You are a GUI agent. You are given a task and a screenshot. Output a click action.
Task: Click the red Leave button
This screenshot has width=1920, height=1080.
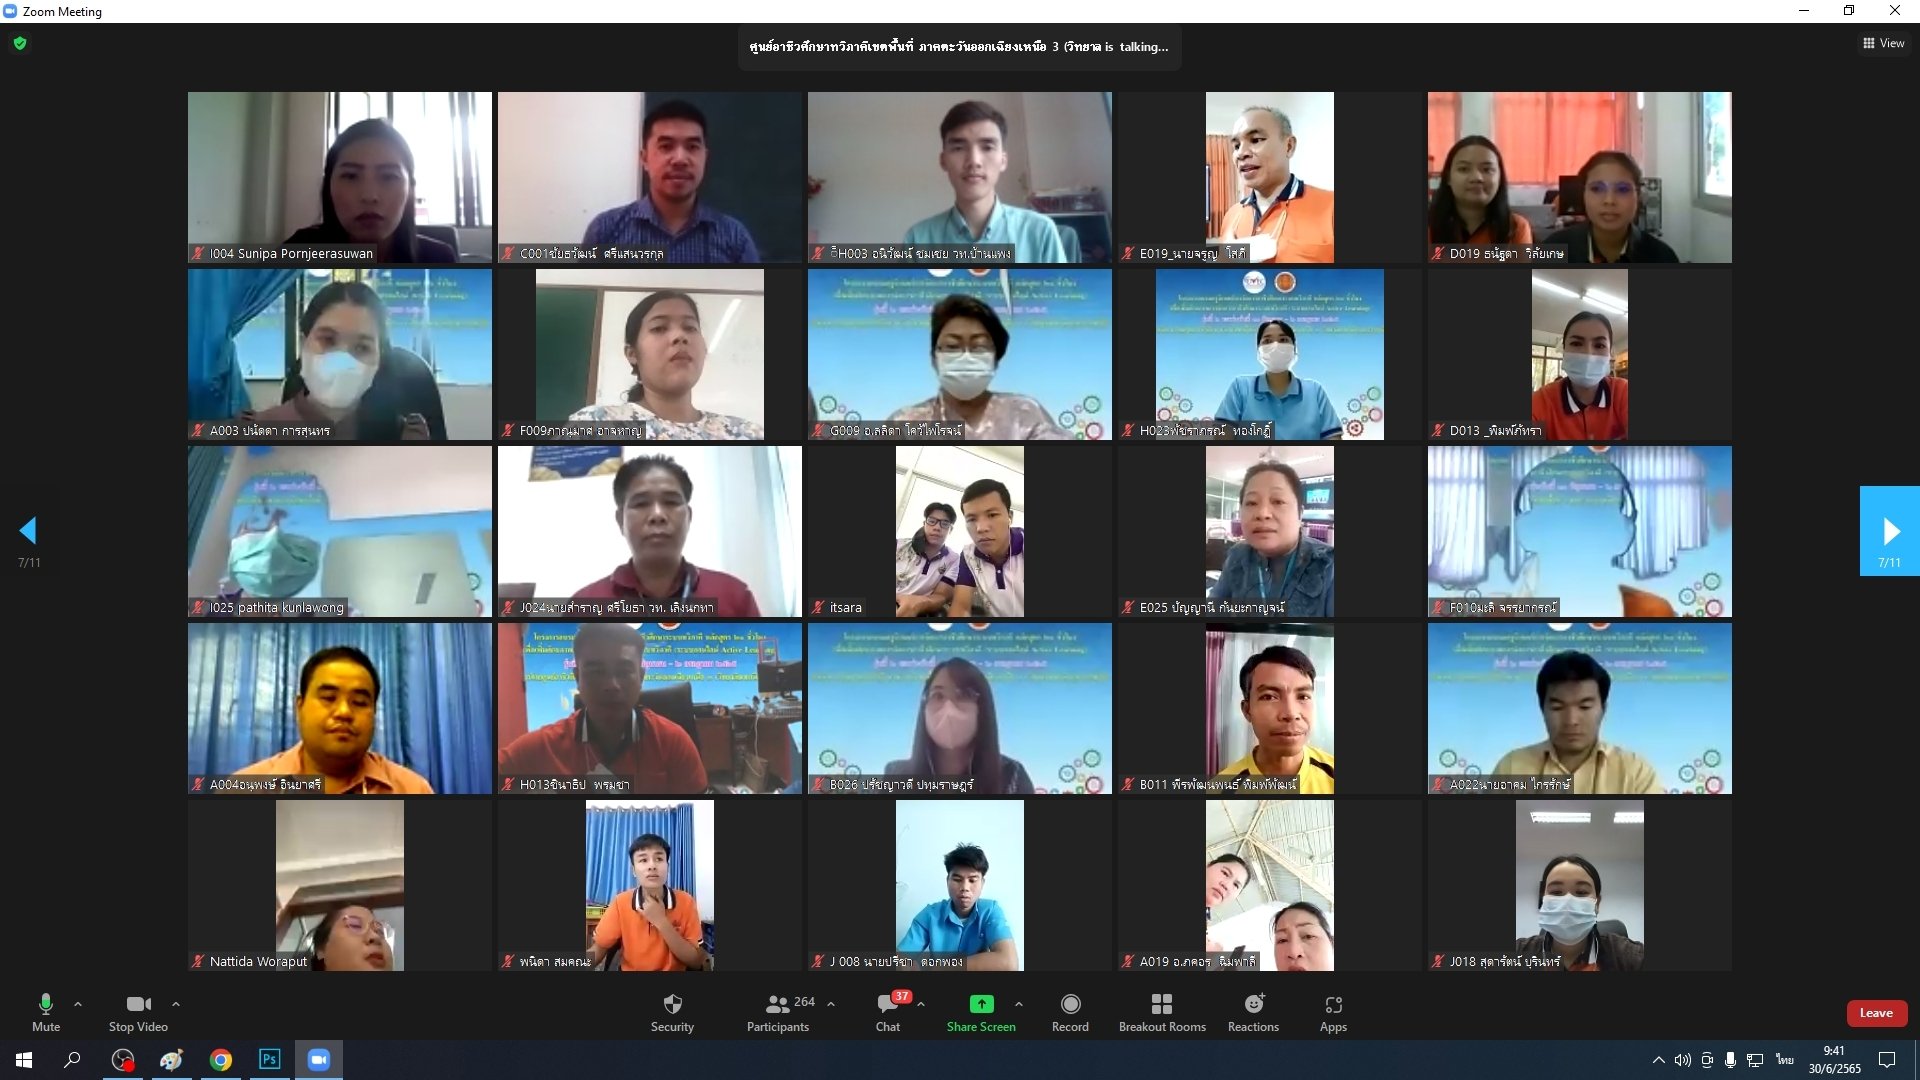coord(1876,1013)
